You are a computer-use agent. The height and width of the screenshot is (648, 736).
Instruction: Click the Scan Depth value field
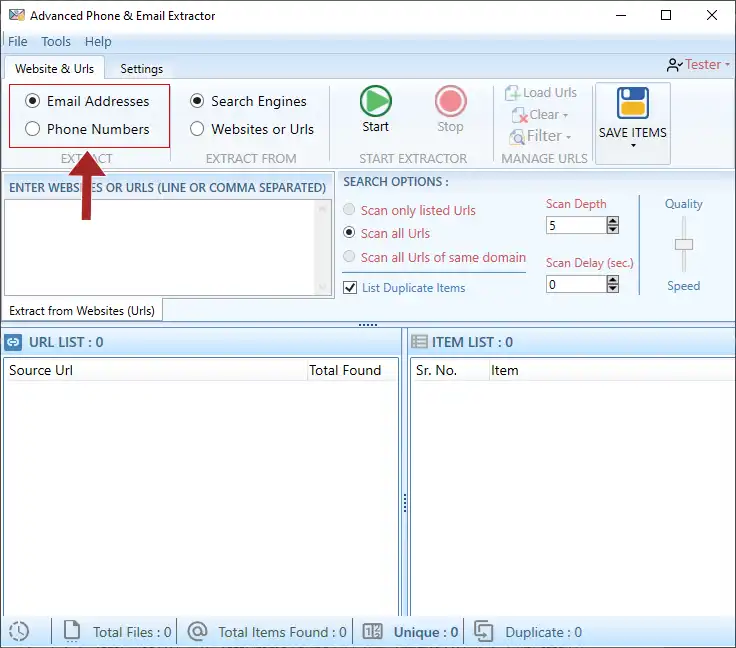pyautogui.click(x=576, y=225)
